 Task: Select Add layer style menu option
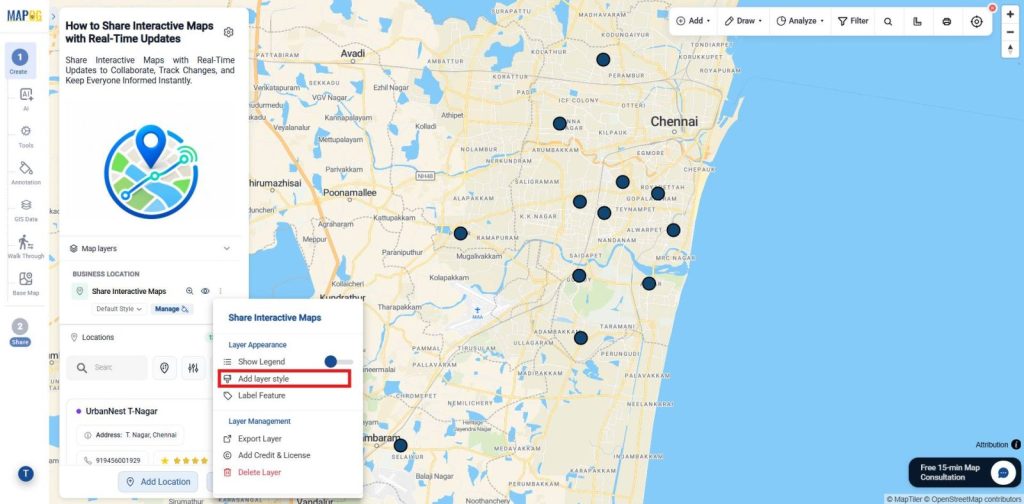[285, 379]
